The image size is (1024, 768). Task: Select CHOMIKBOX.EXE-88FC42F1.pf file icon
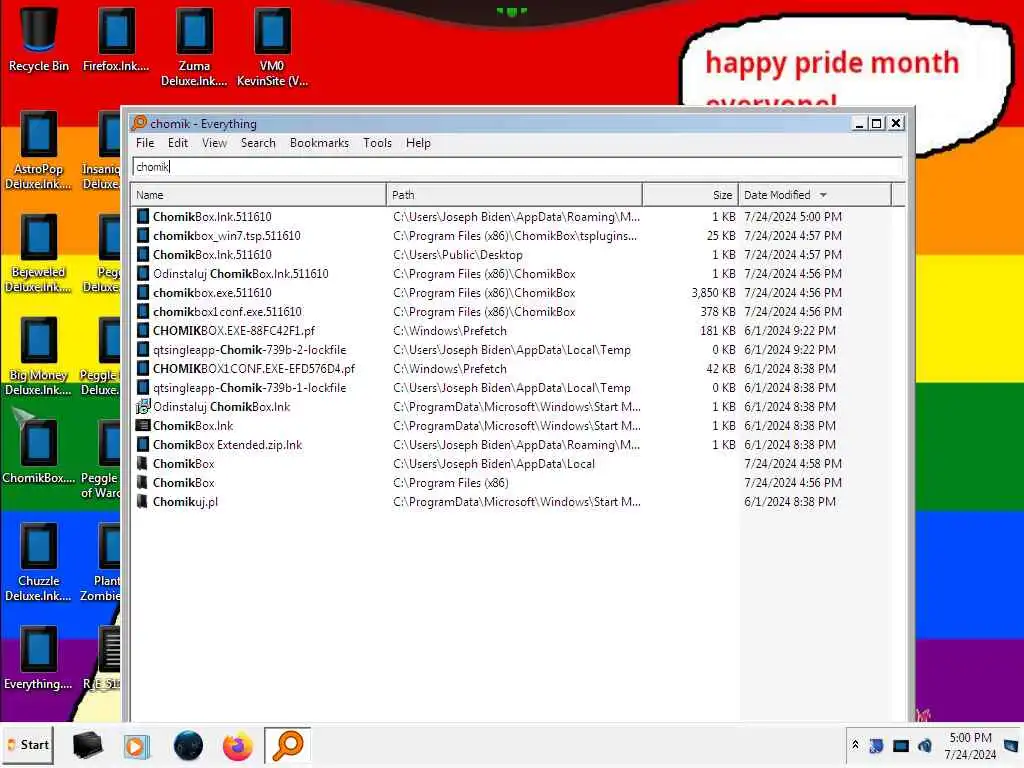tap(142, 330)
